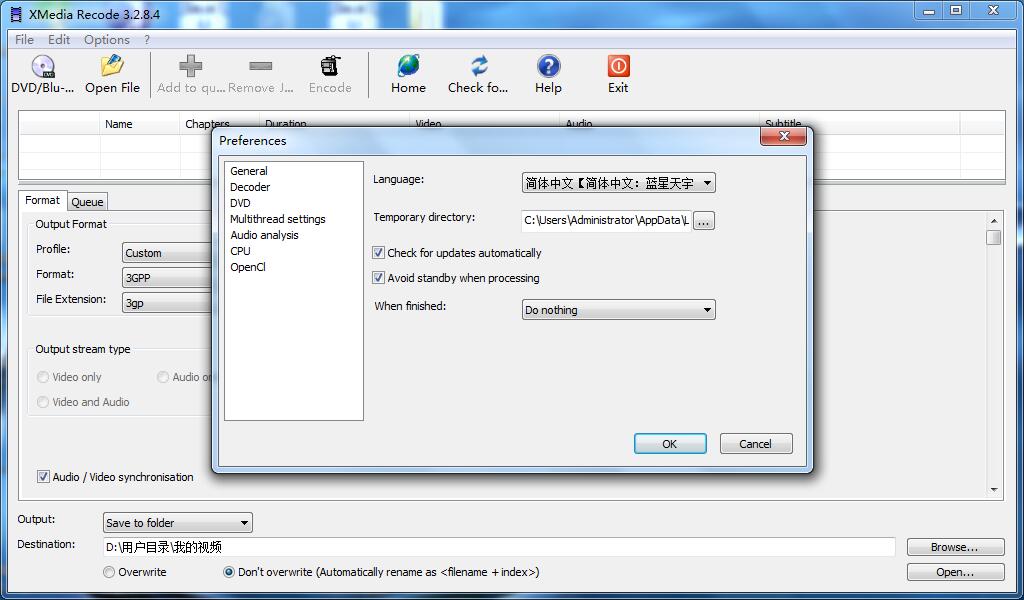Click the red Exit power icon
Viewport: 1024px width, 600px height.
point(618,66)
